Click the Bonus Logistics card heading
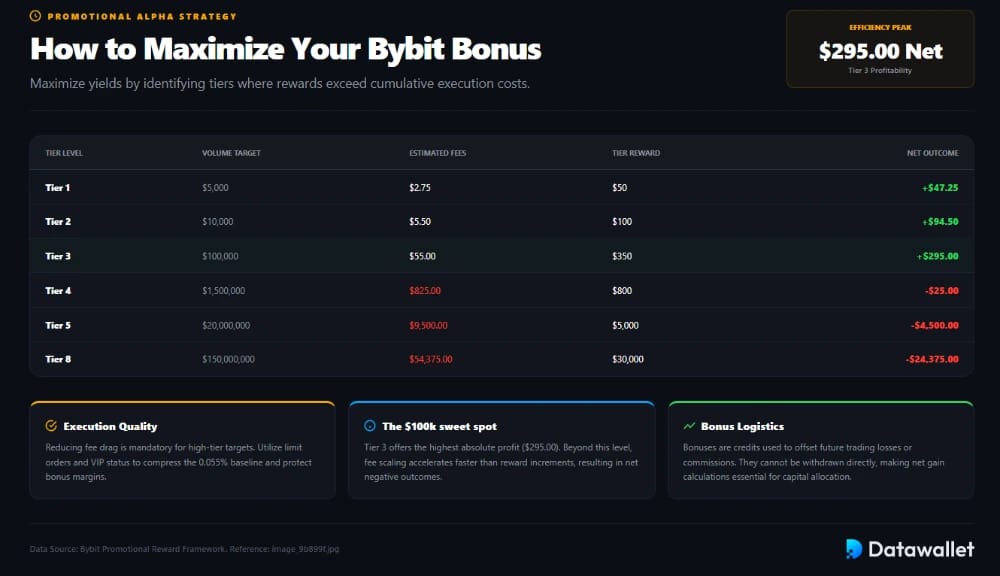This screenshot has width=1000, height=576. point(742,426)
